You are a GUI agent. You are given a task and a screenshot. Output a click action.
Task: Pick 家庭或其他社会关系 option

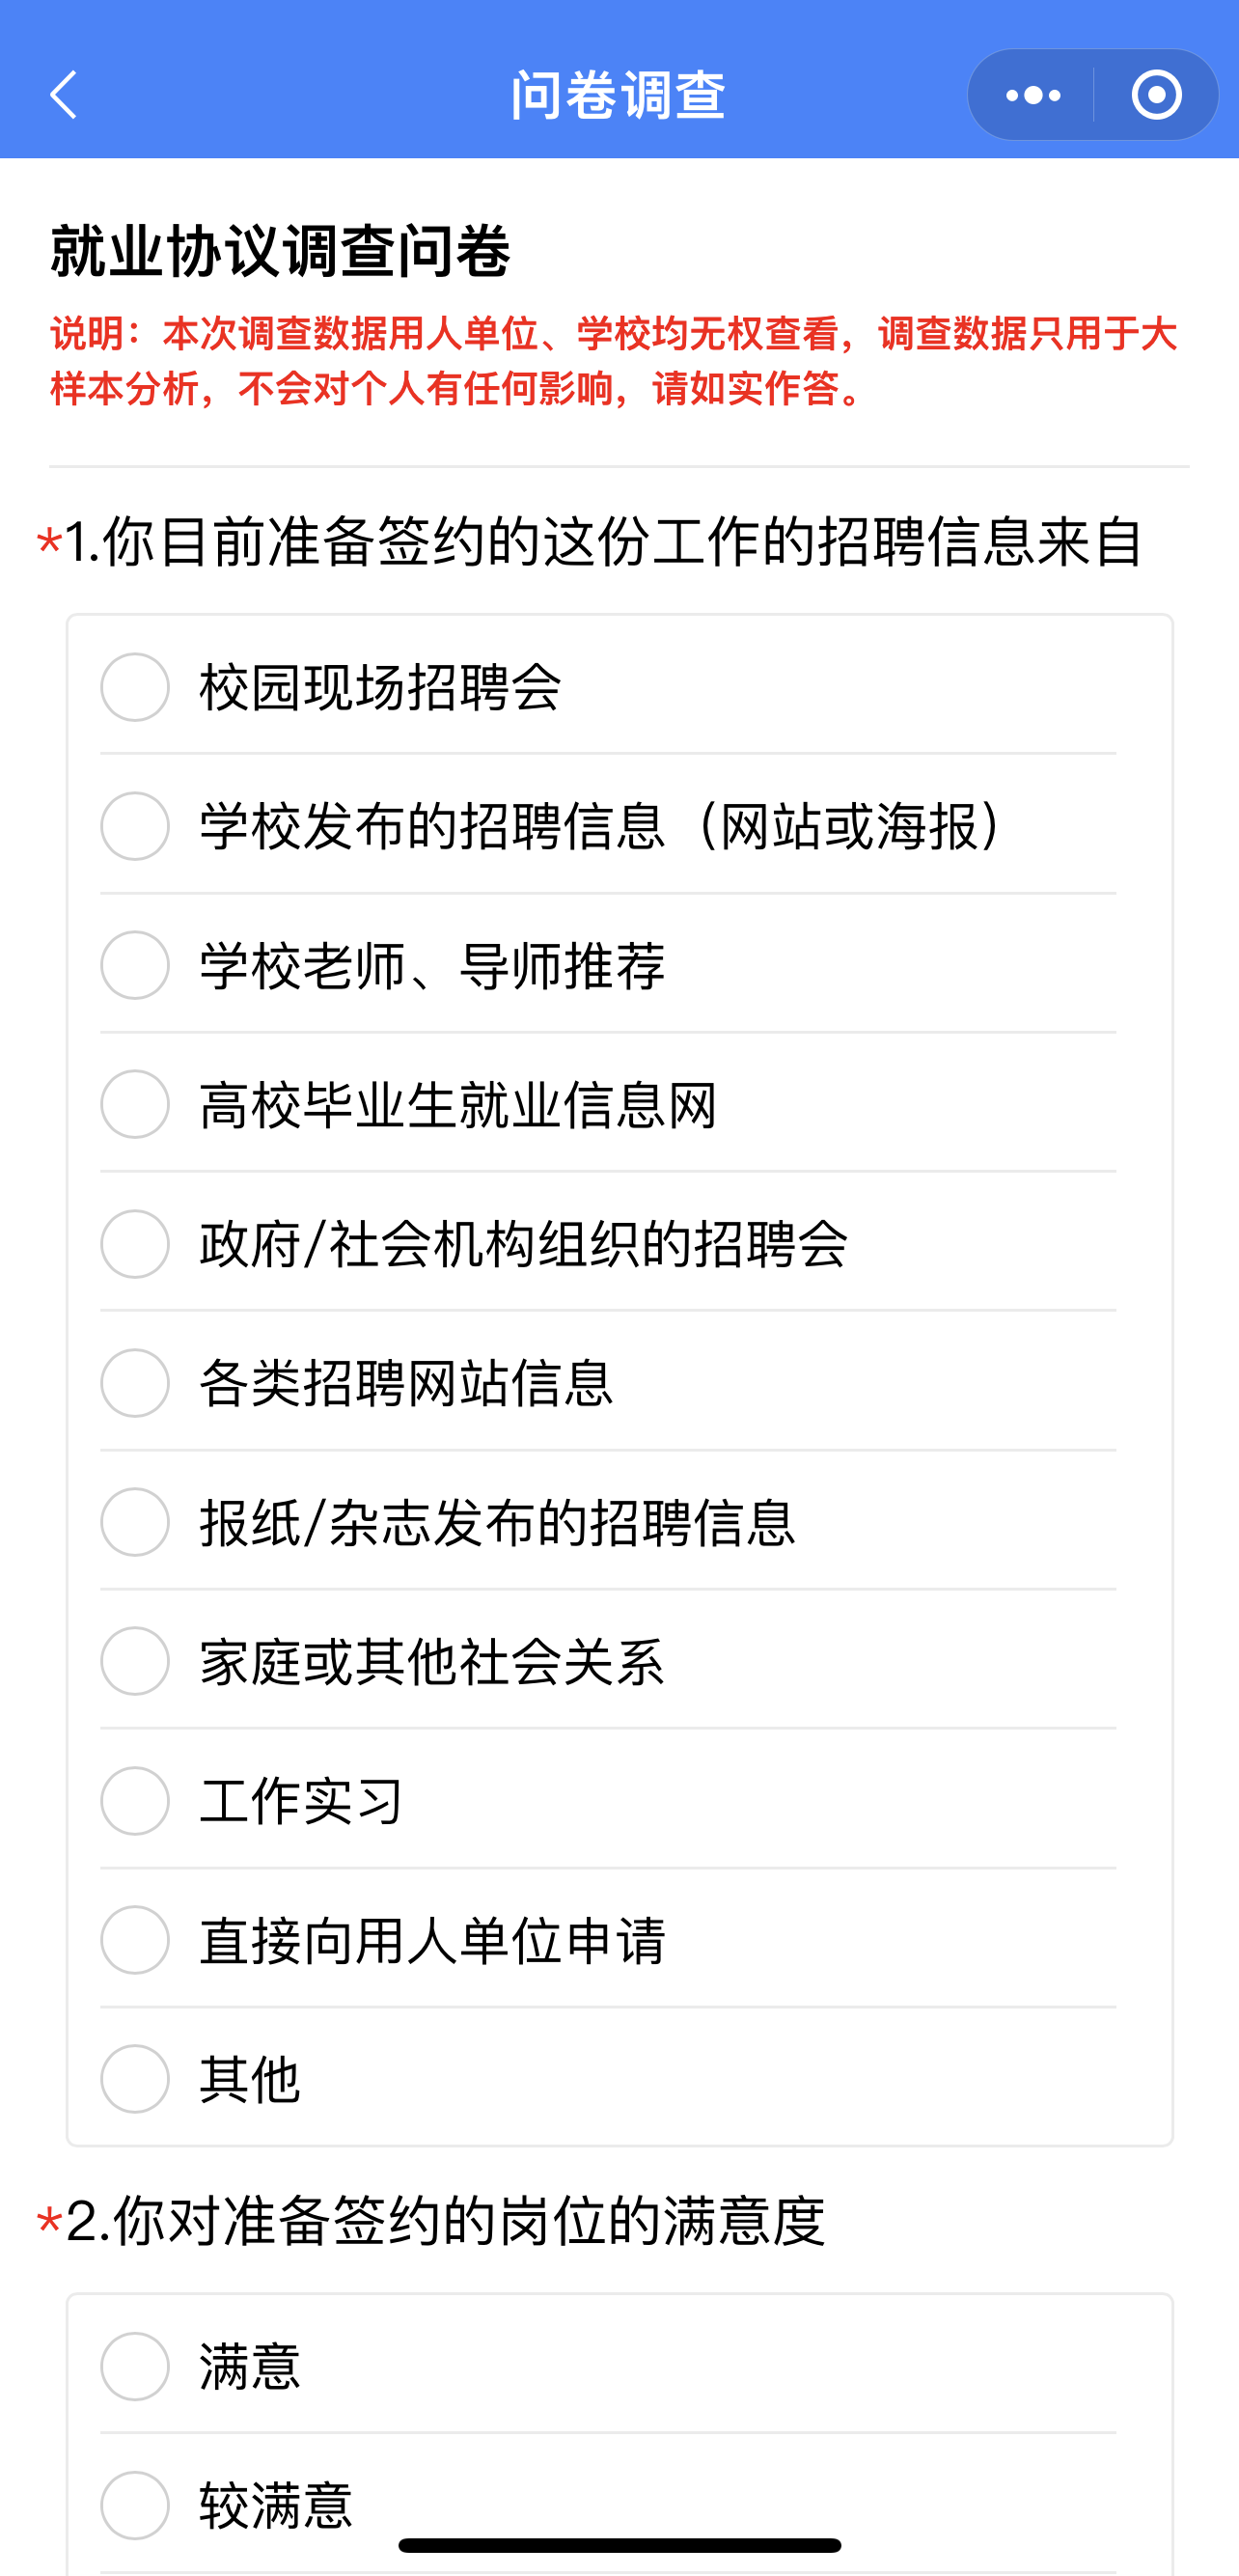[135, 1661]
